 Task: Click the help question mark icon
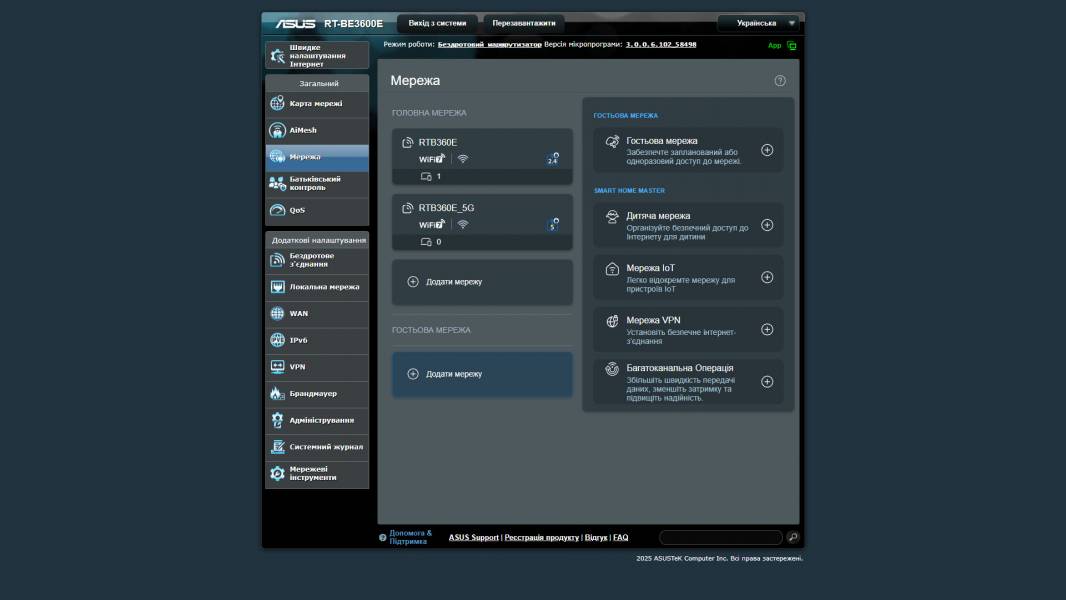coord(780,81)
